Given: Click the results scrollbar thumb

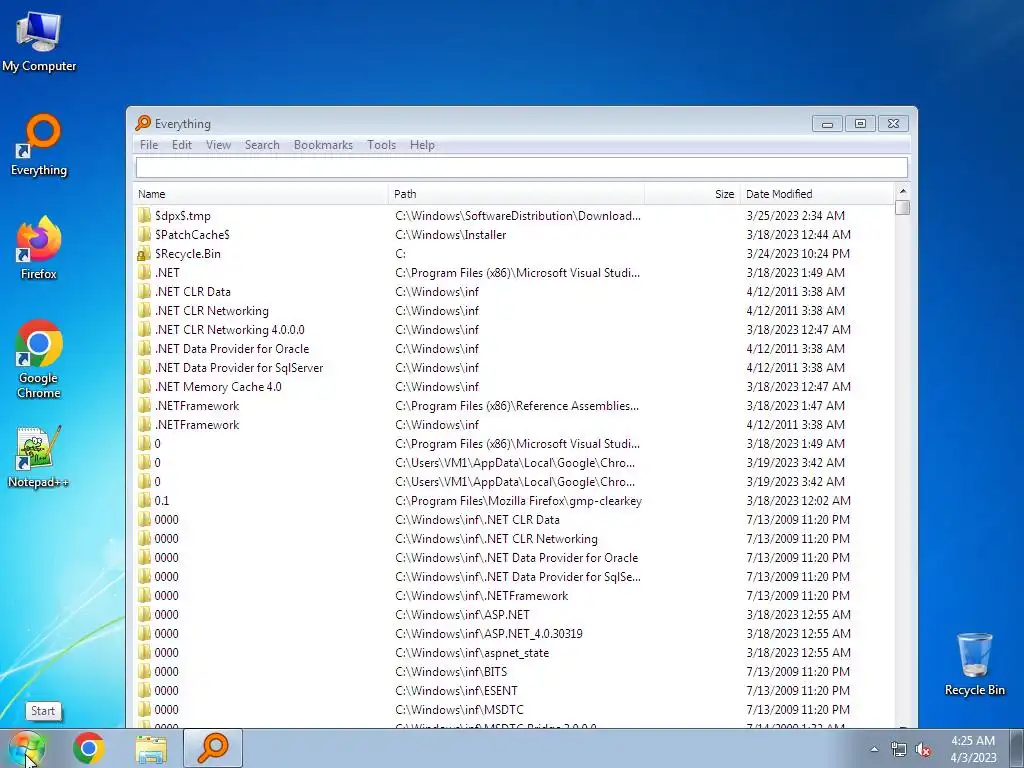Looking at the screenshot, I should click(903, 208).
